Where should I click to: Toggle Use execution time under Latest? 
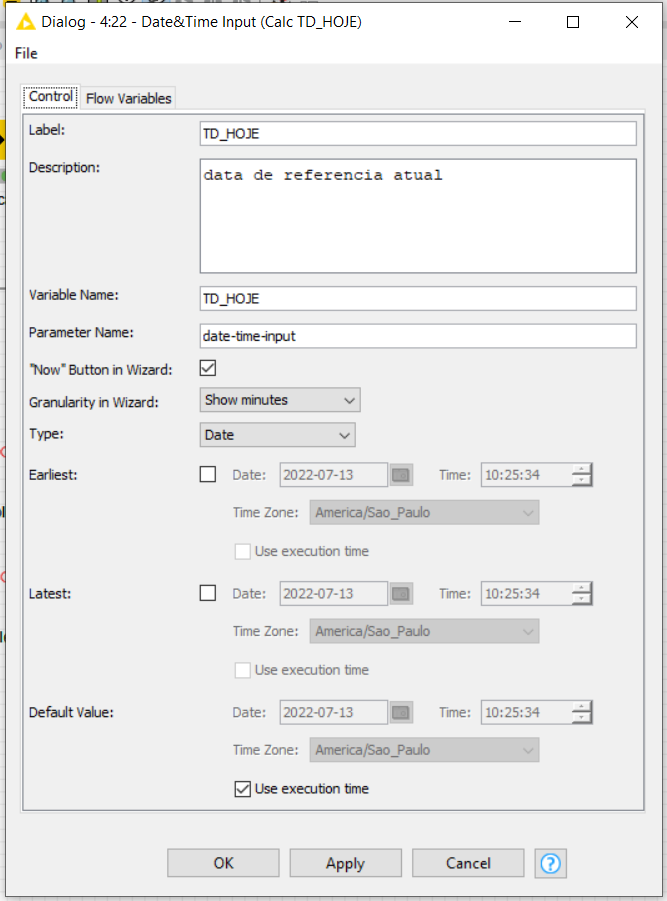(x=242, y=670)
